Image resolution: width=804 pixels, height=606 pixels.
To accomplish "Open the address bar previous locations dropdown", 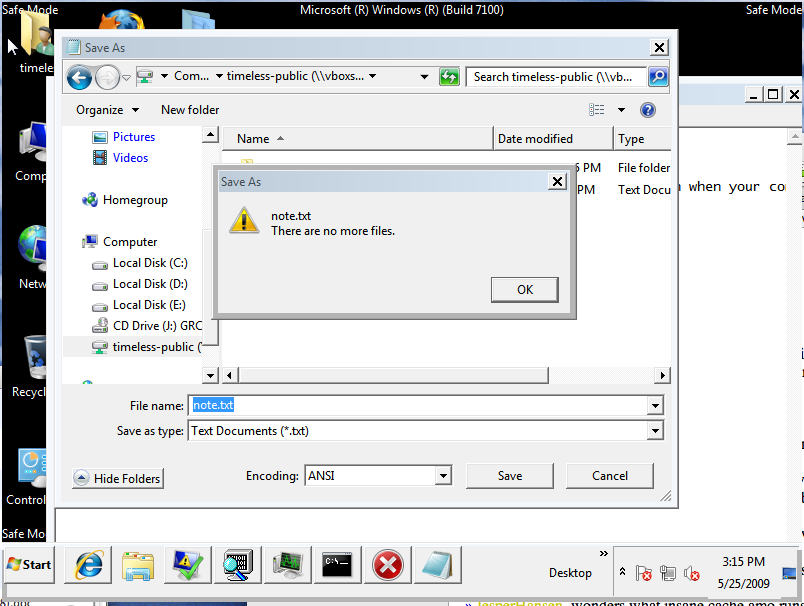I will (x=424, y=77).
